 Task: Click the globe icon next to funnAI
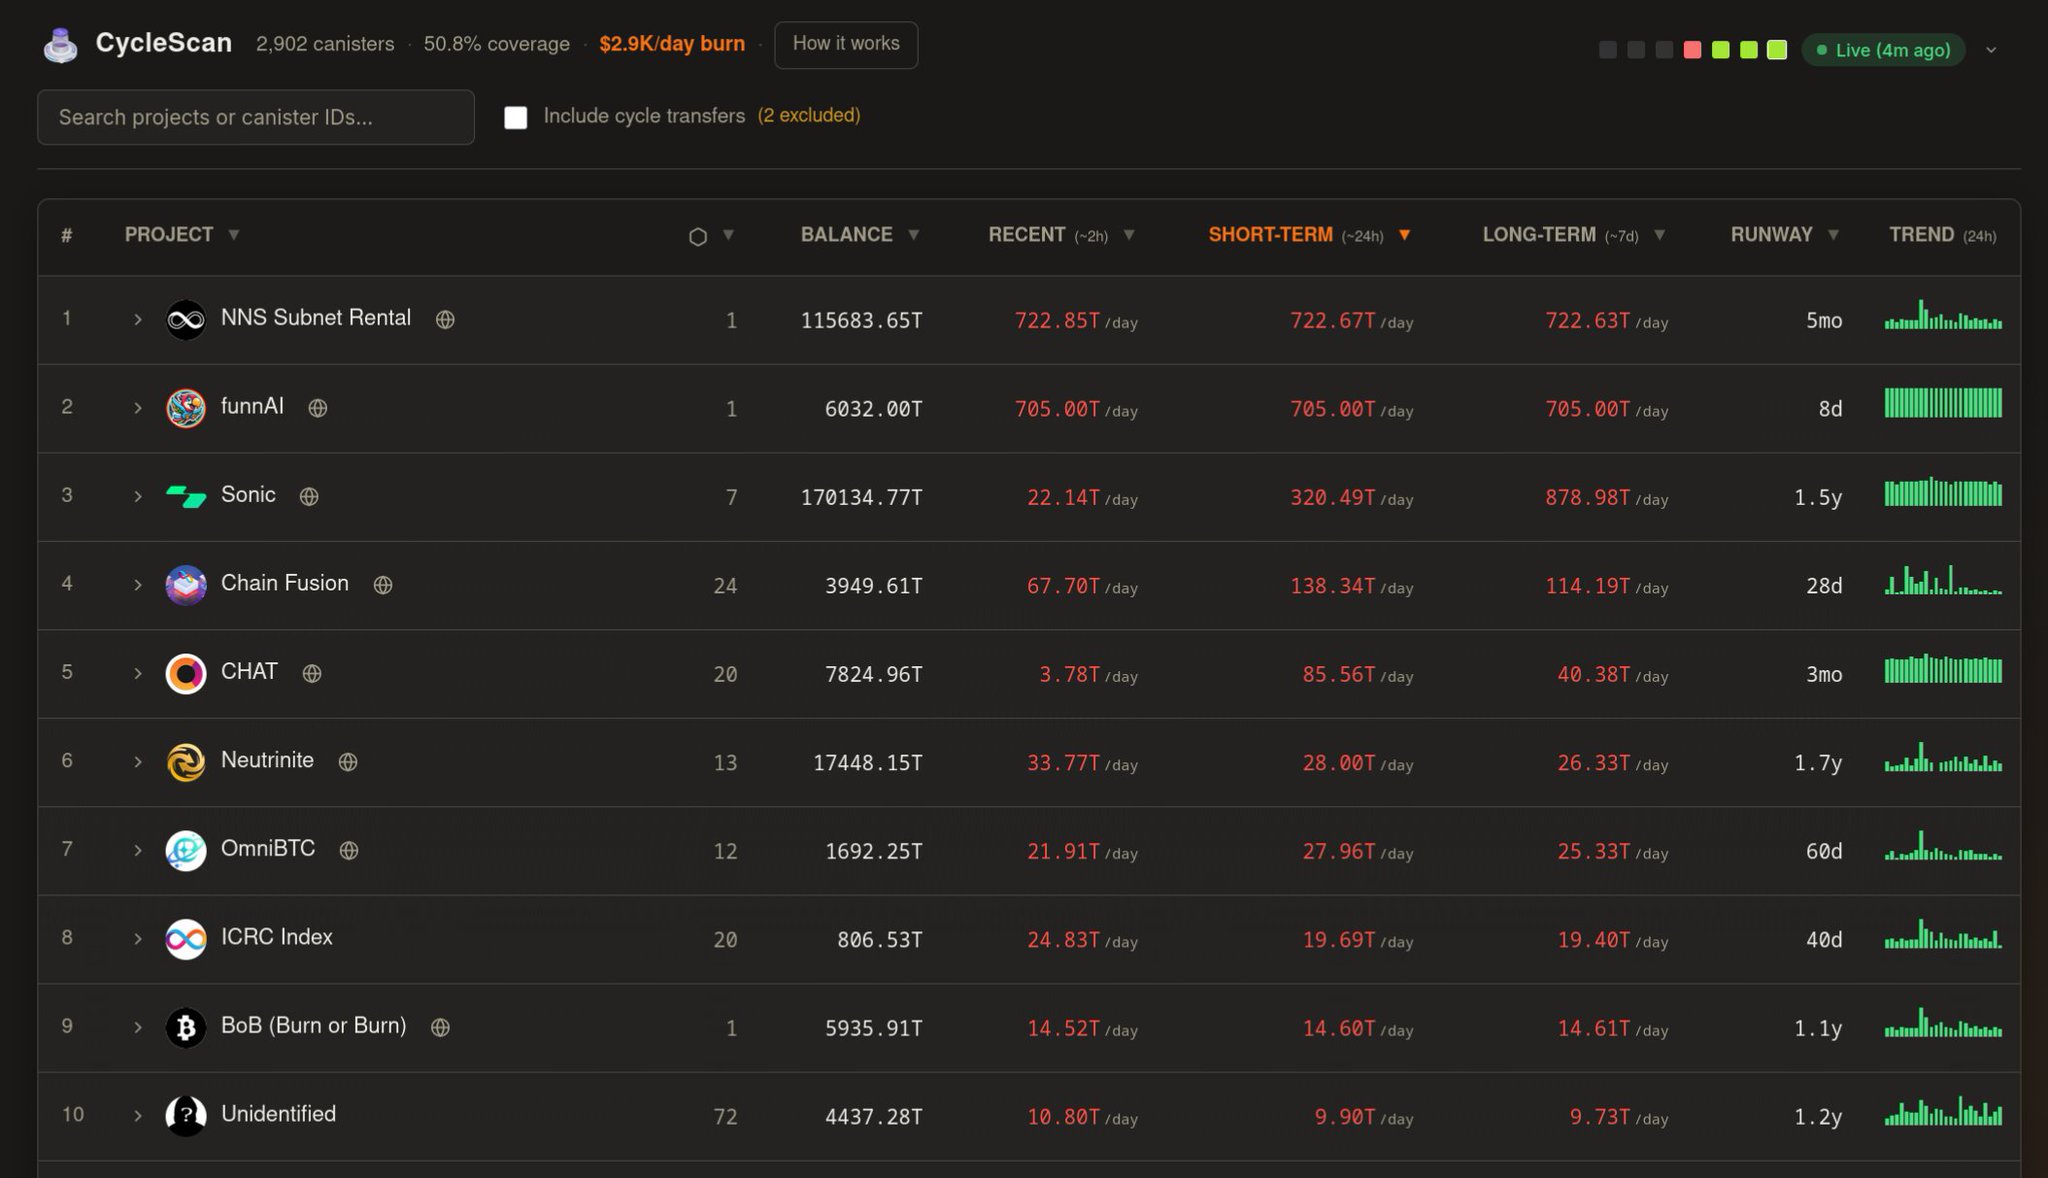coord(318,408)
